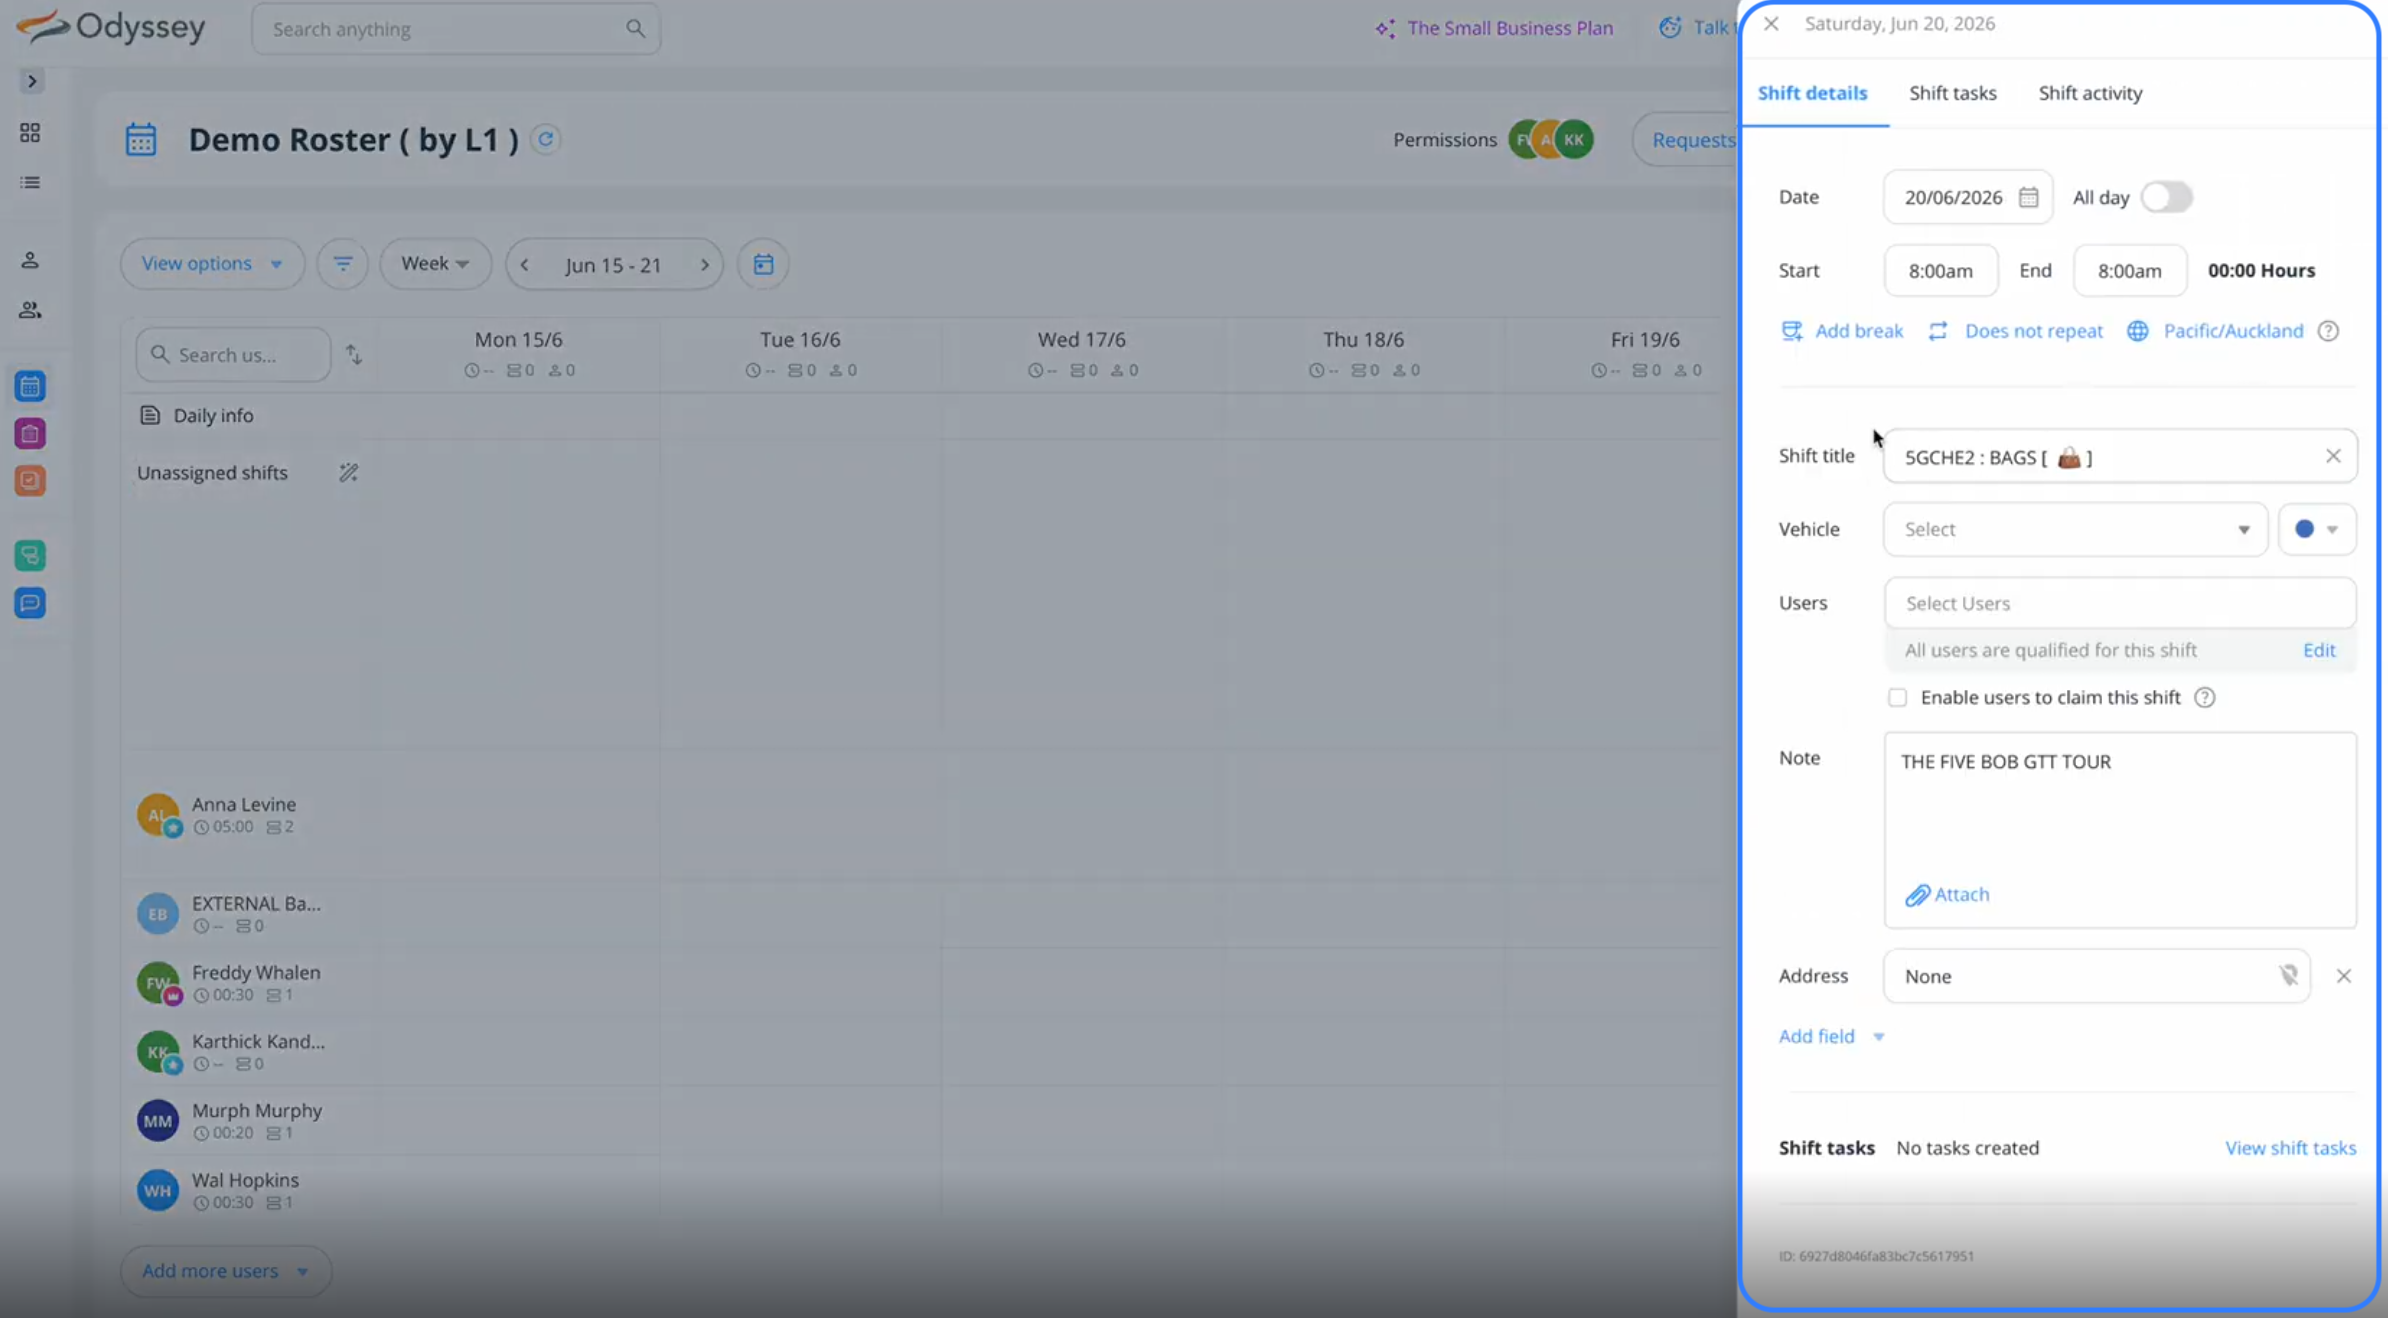2388x1318 pixels.
Task: Open the Vehicle Select dropdown
Action: click(x=2074, y=529)
